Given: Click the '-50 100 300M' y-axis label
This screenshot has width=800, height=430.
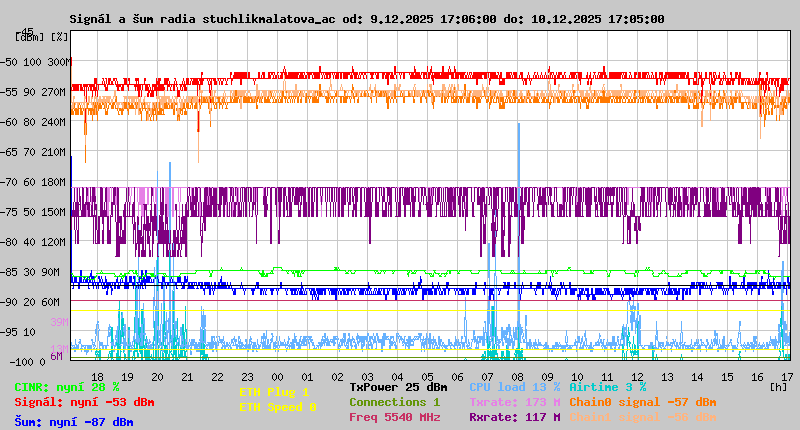Looking at the screenshot, I should (x=35, y=62).
